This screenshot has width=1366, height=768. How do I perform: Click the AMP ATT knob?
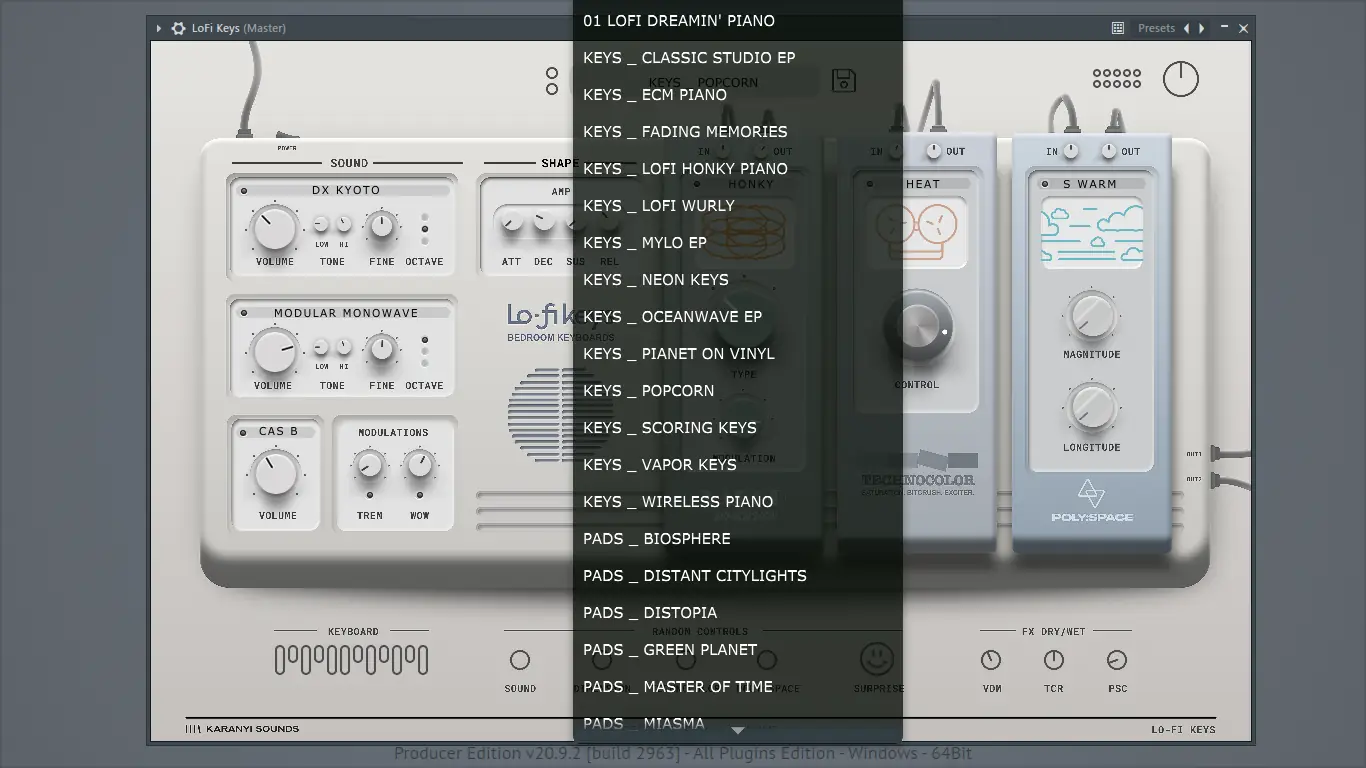tap(512, 223)
